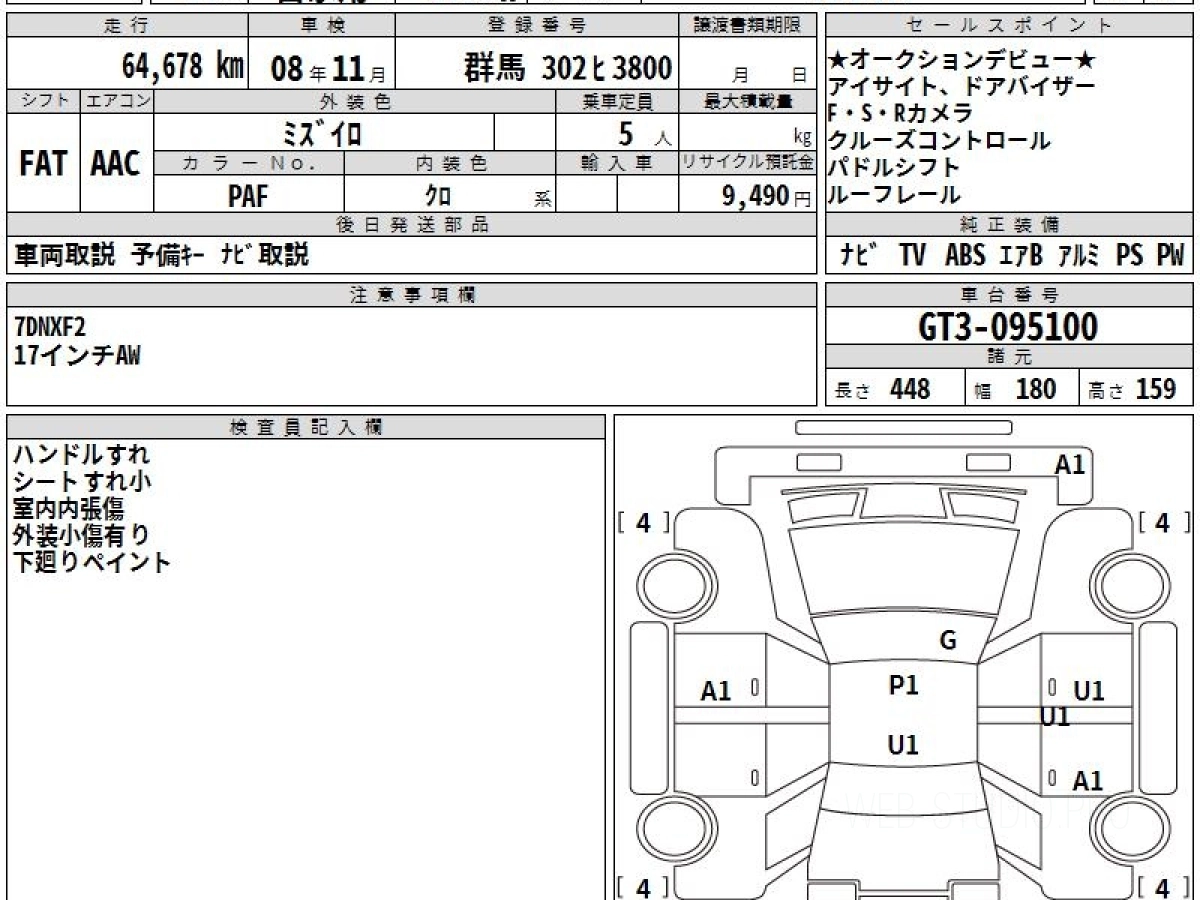
Task: Select the FAT shift value
Action: pyautogui.click(x=43, y=163)
